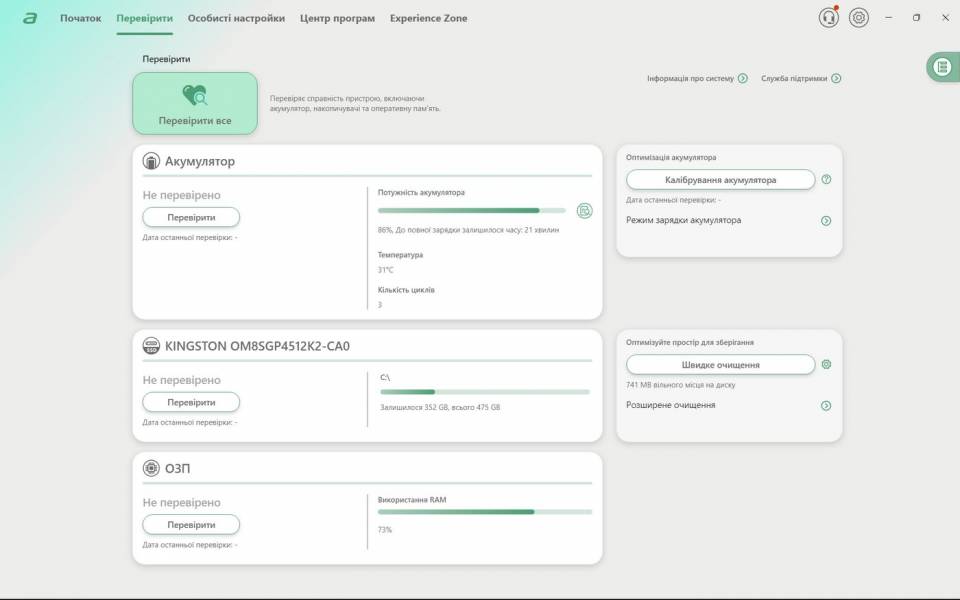Switch to Центр програм tab

pyautogui.click(x=337, y=18)
